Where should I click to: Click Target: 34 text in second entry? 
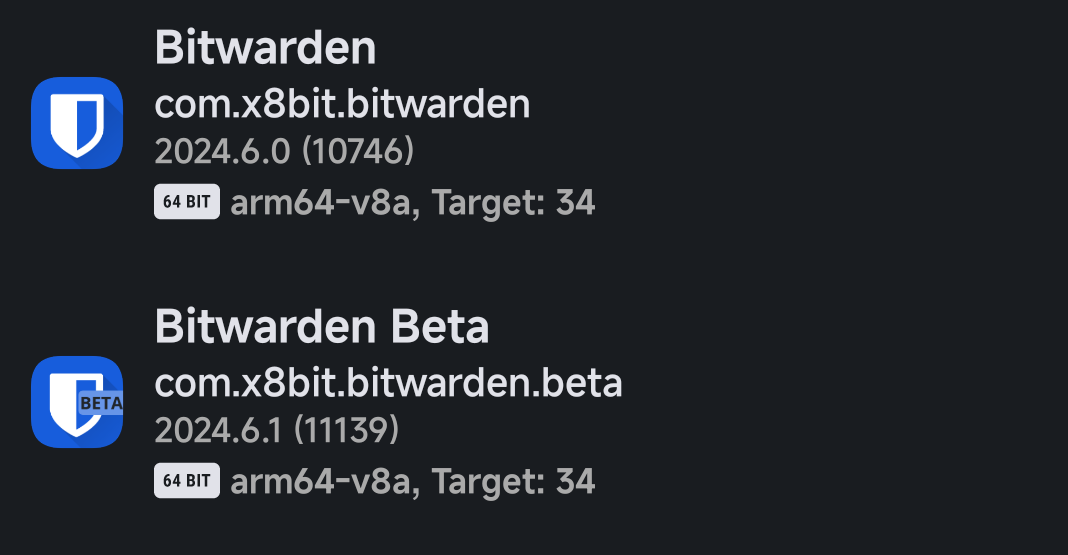coord(514,481)
